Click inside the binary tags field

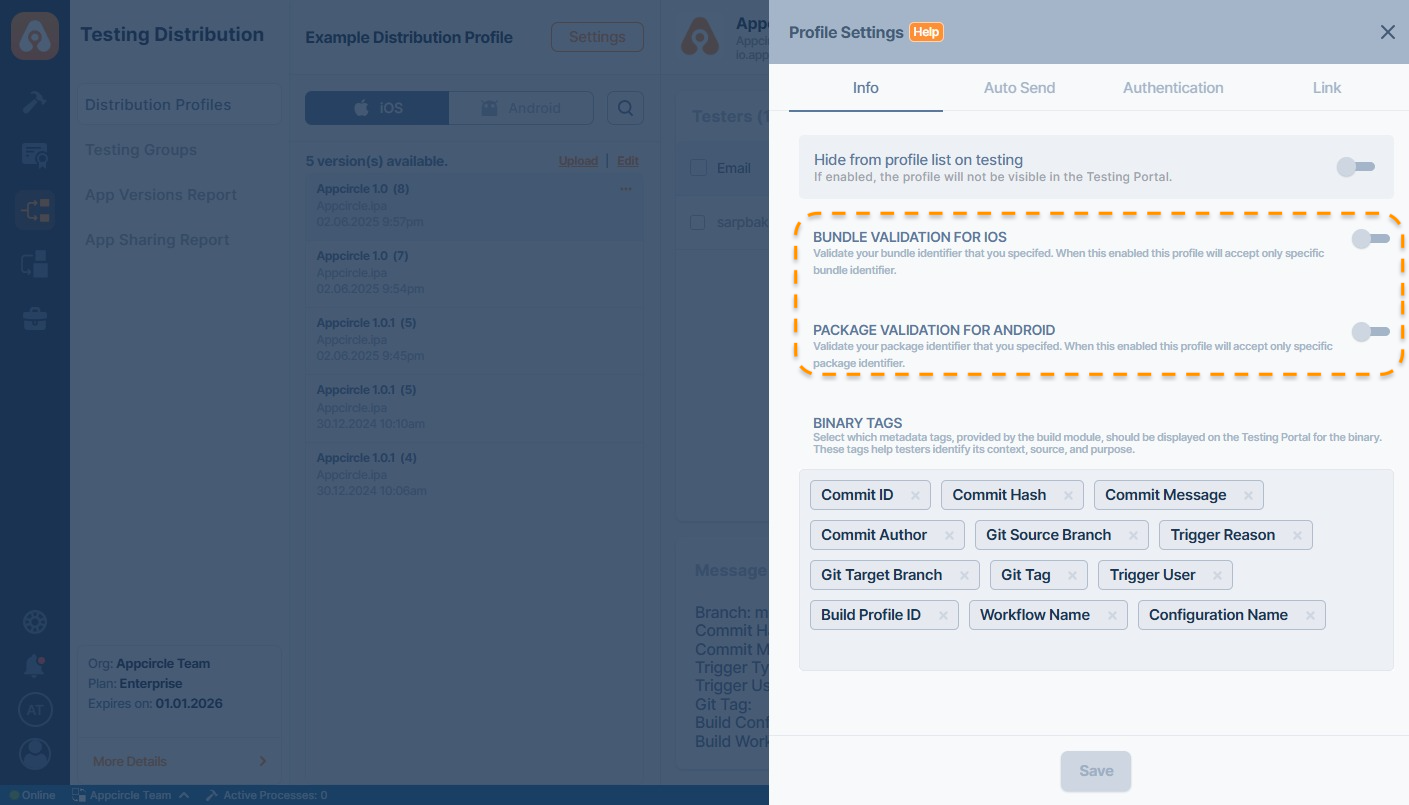tap(1095, 650)
